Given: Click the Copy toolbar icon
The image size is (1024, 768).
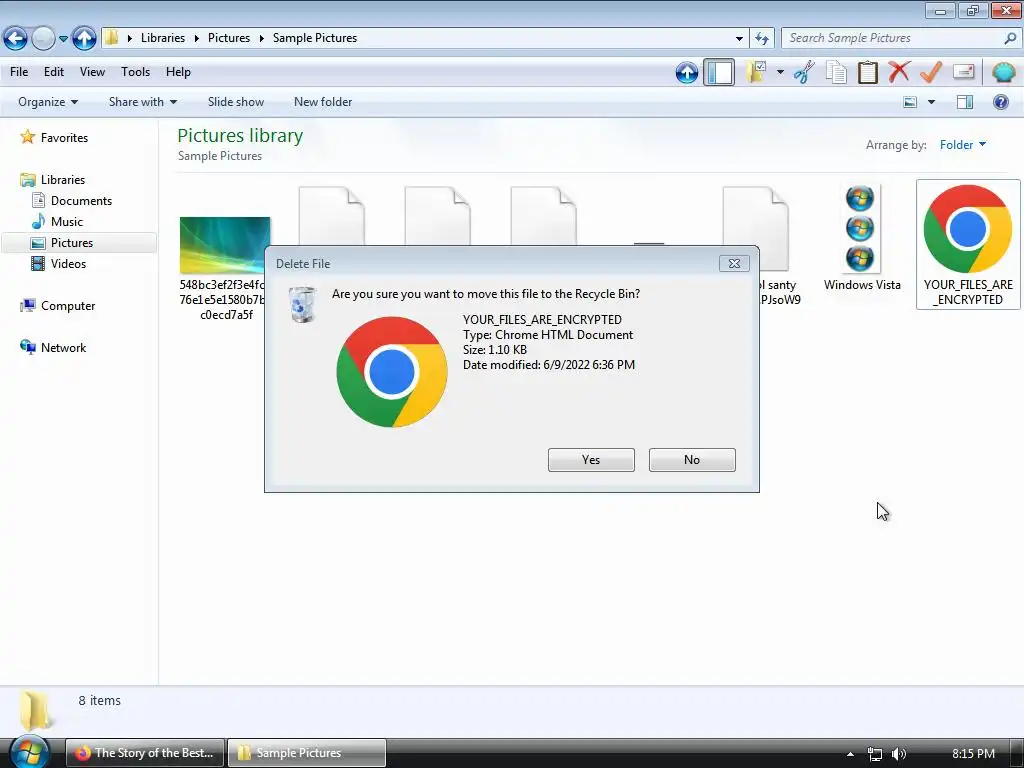Looking at the screenshot, I should [x=836, y=72].
